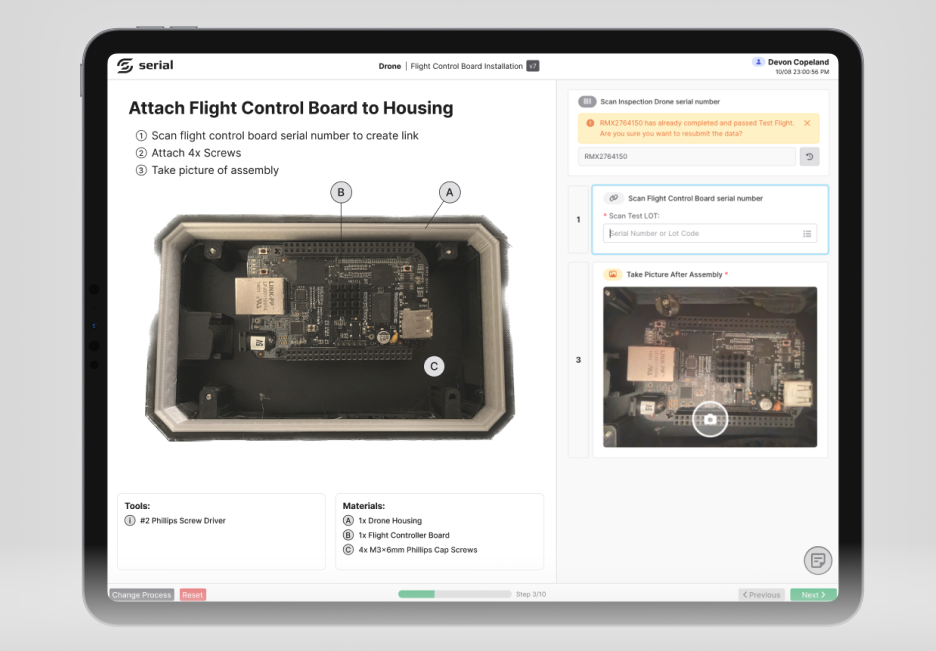Select the flight control board assembly image
Viewport: 936px width, 651px height.
pyautogui.click(x=330, y=329)
